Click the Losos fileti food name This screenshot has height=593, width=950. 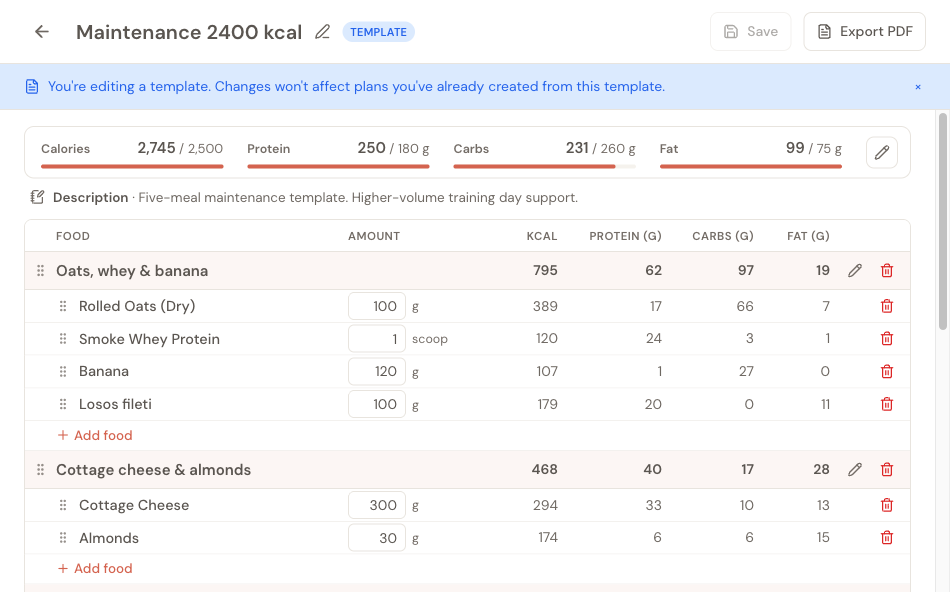coord(115,404)
